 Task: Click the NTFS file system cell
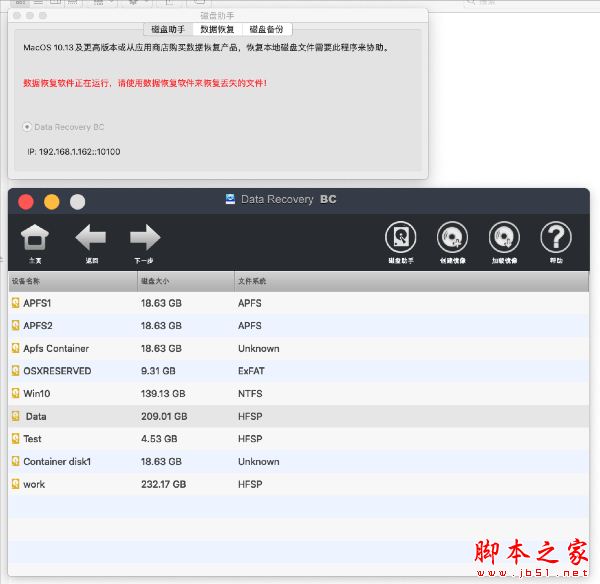(x=250, y=393)
